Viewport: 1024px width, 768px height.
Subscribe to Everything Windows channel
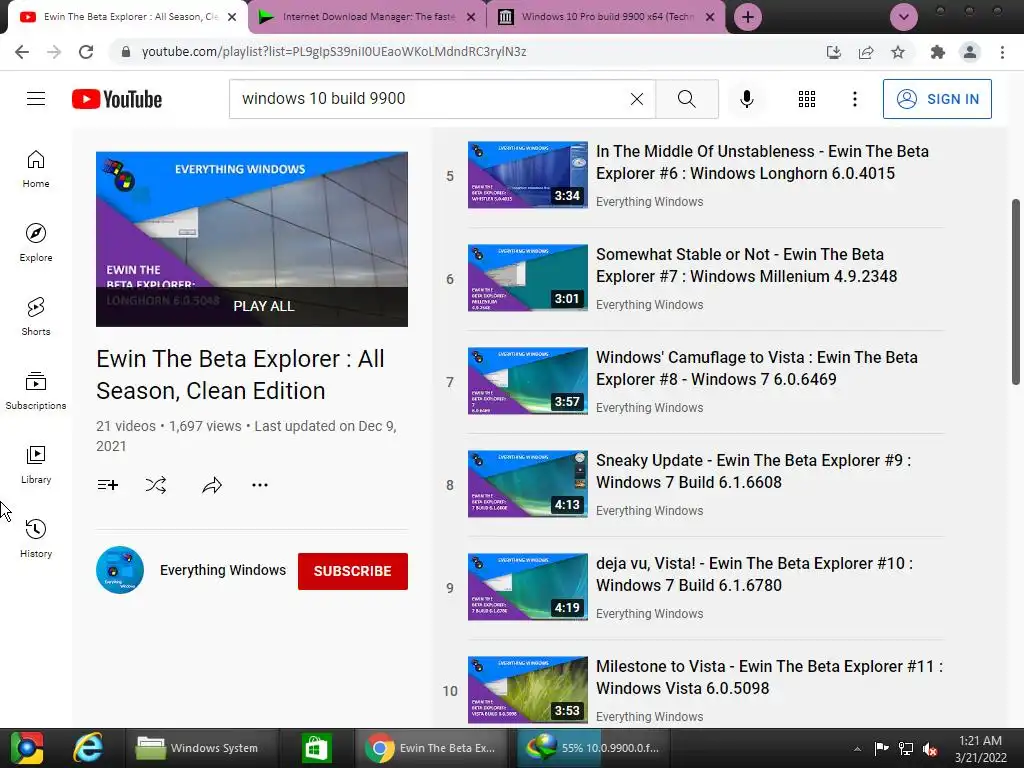[x=353, y=571]
